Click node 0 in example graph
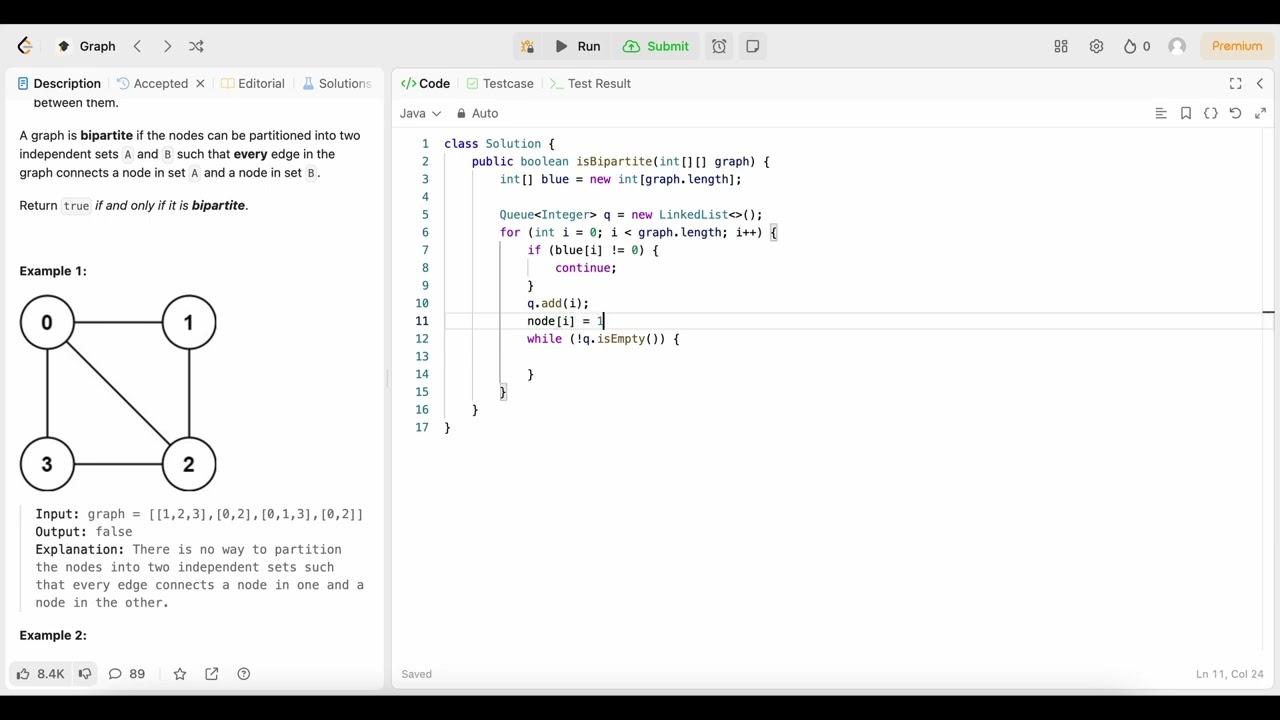 point(47,322)
